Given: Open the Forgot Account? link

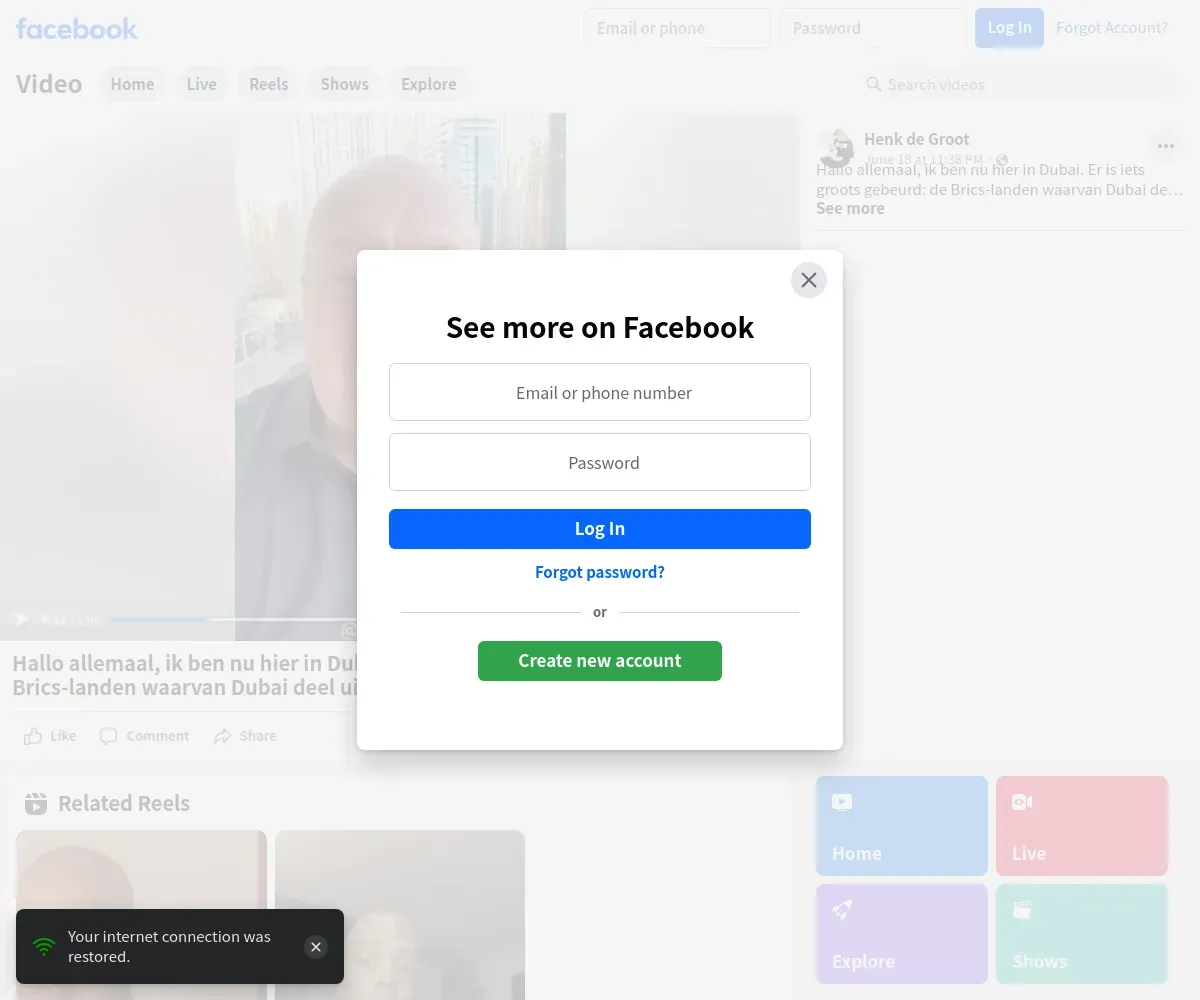Looking at the screenshot, I should point(1112,28).
